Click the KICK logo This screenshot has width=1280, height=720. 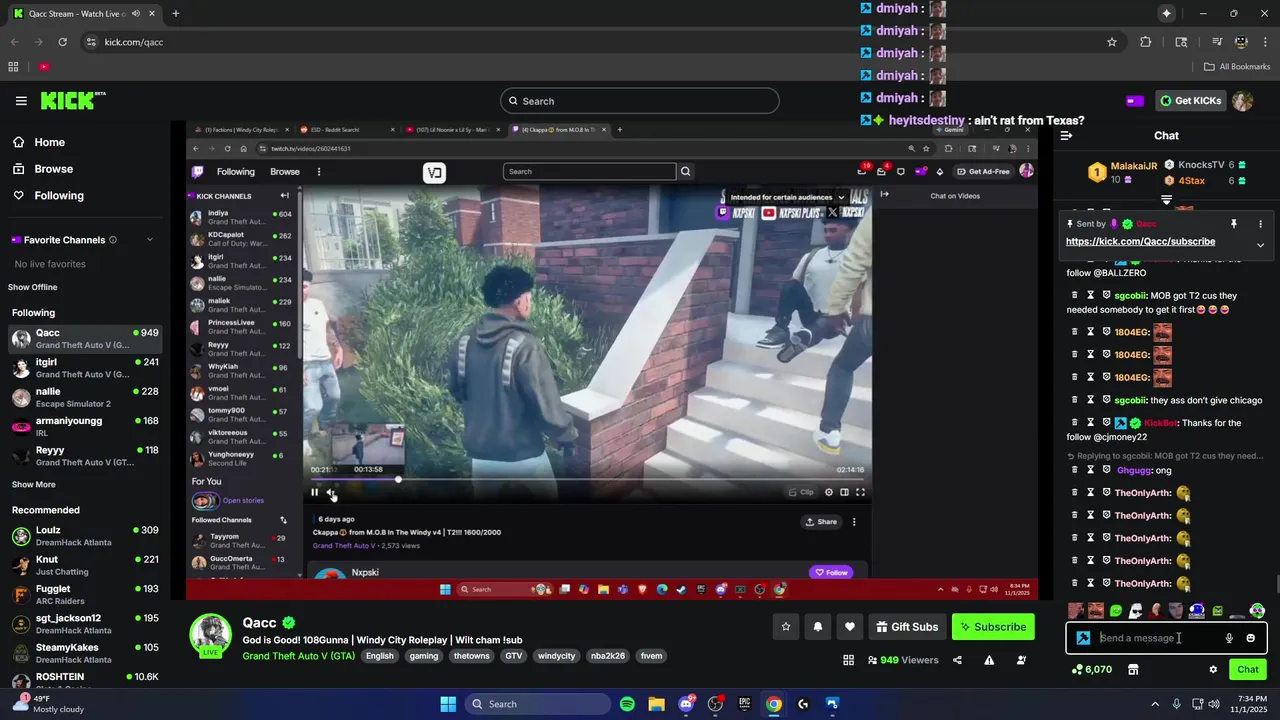tap(73, 100)
